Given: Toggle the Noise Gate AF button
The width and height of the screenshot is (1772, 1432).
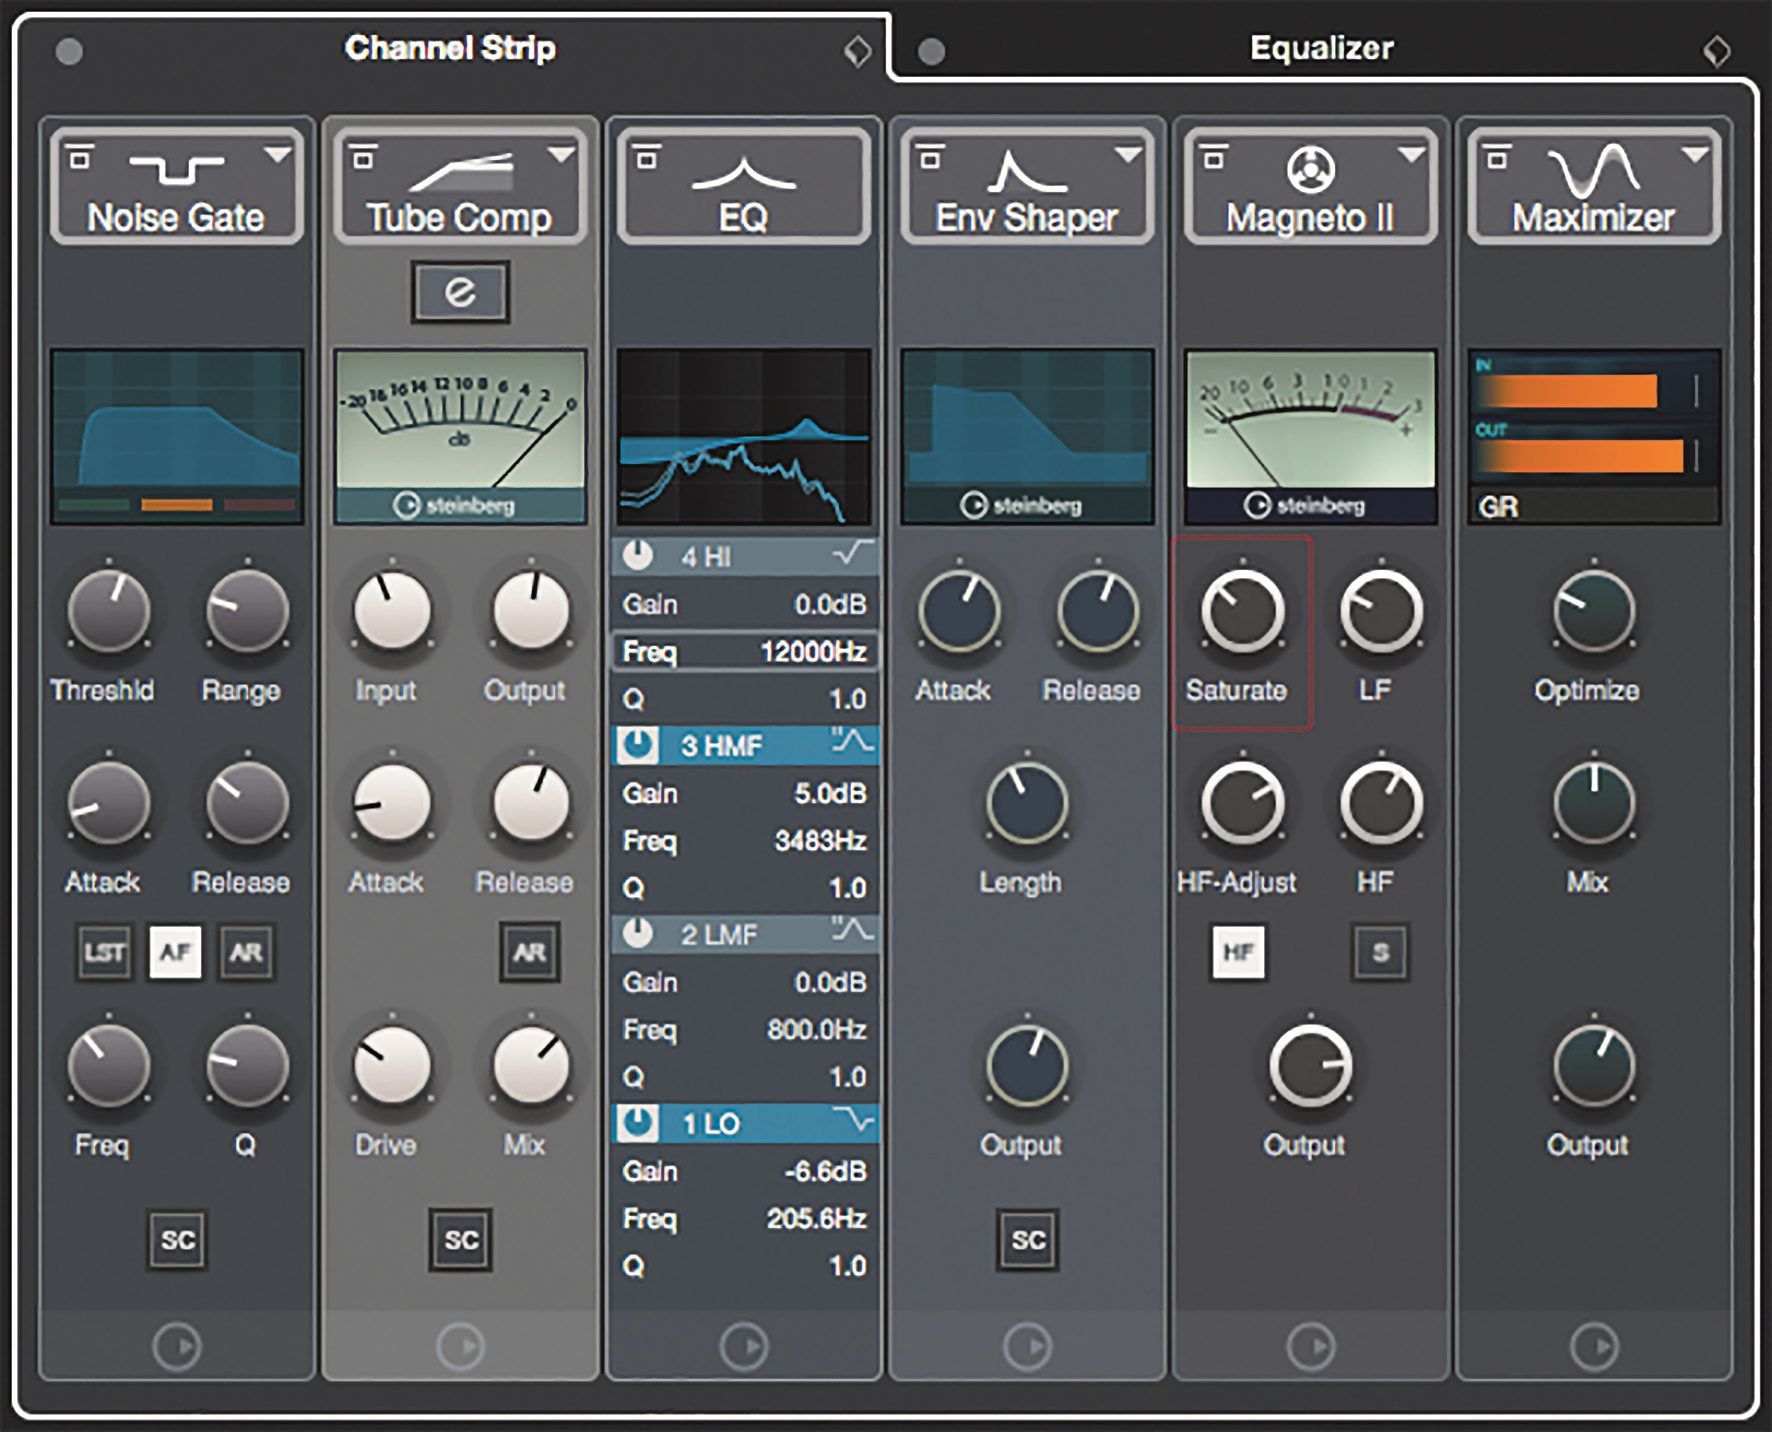Looking at the screenshot, I should 175,952.
